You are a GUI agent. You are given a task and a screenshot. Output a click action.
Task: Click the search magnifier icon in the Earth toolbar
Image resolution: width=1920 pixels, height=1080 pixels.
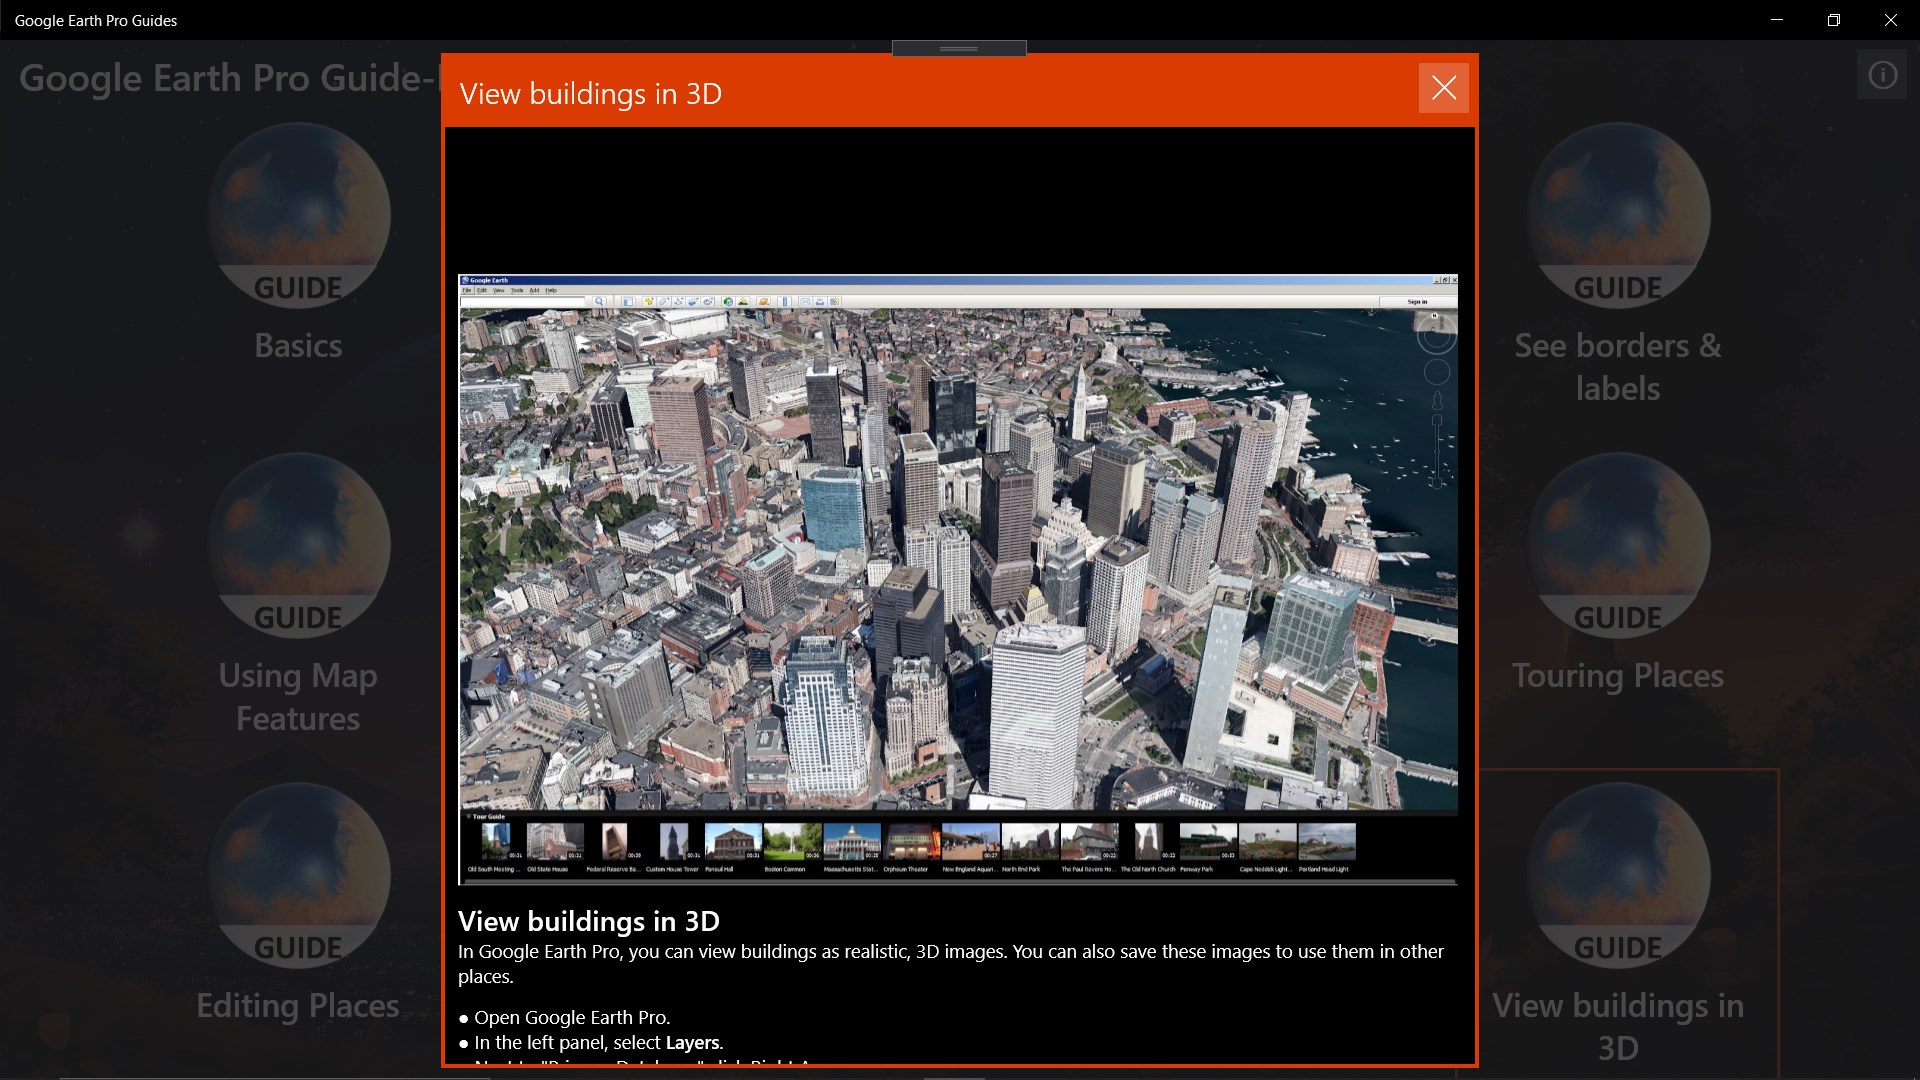599,301
